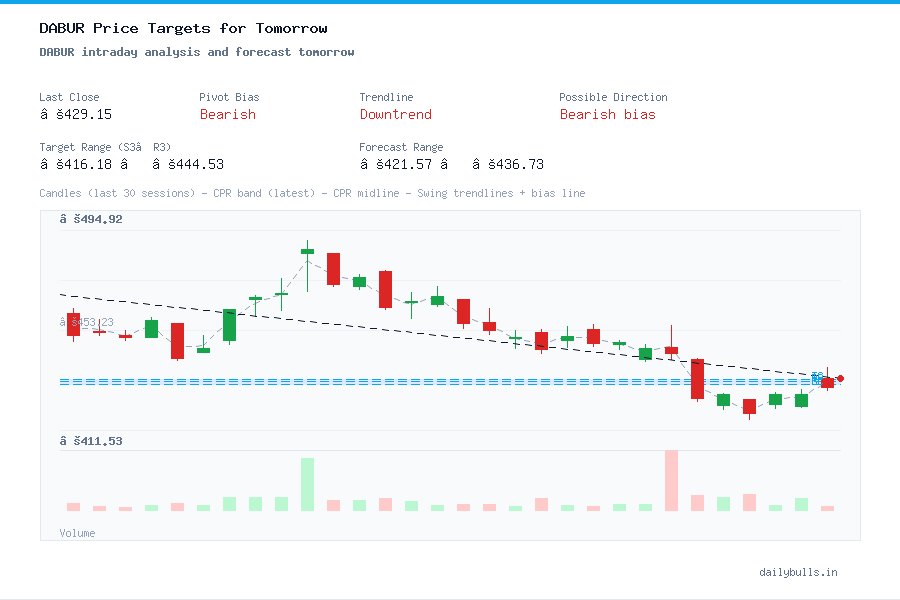
Task: Select the 421.57 forecast low value
Action: 396,164
